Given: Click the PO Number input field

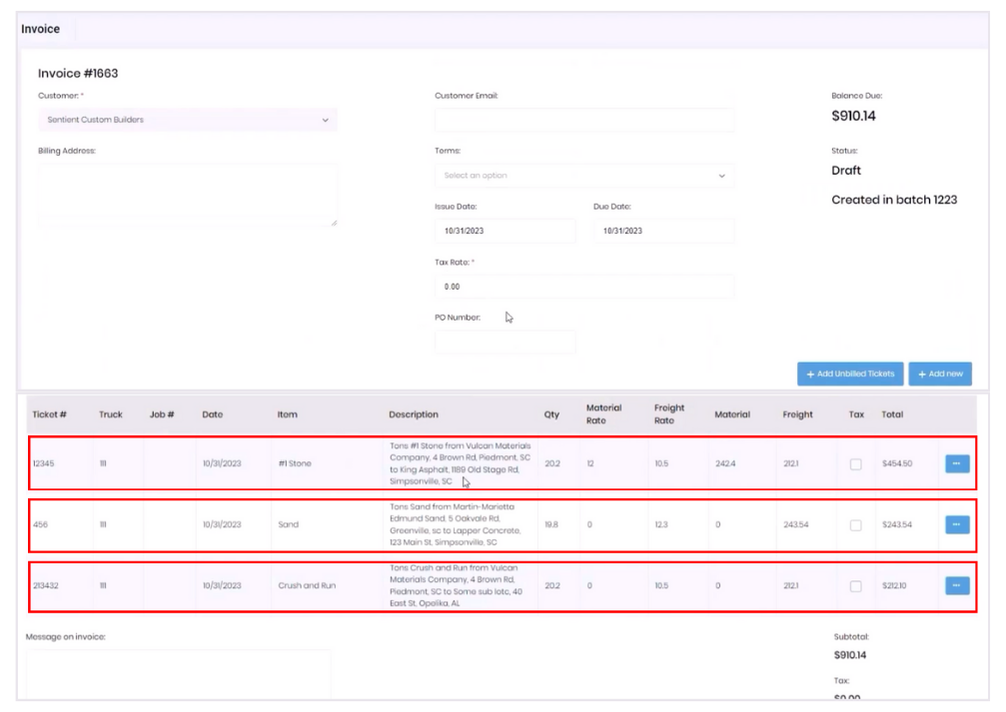Looking at the screenshot, I should click(x=505, y=342).
